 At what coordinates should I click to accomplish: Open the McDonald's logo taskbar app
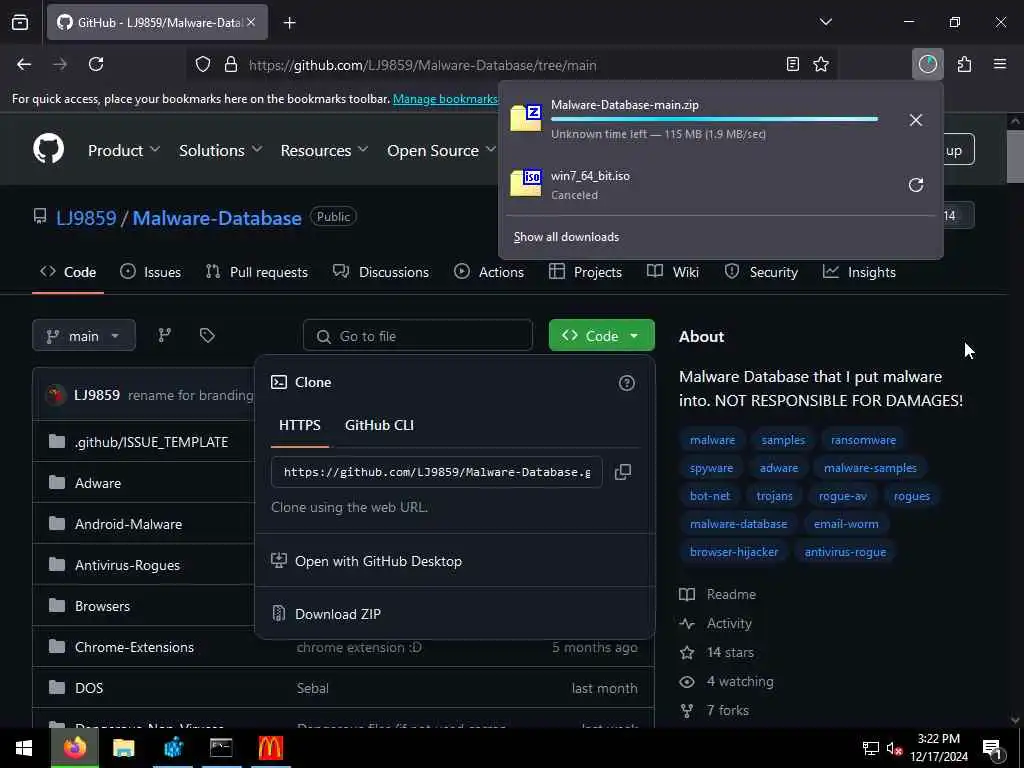pos(270,748)
